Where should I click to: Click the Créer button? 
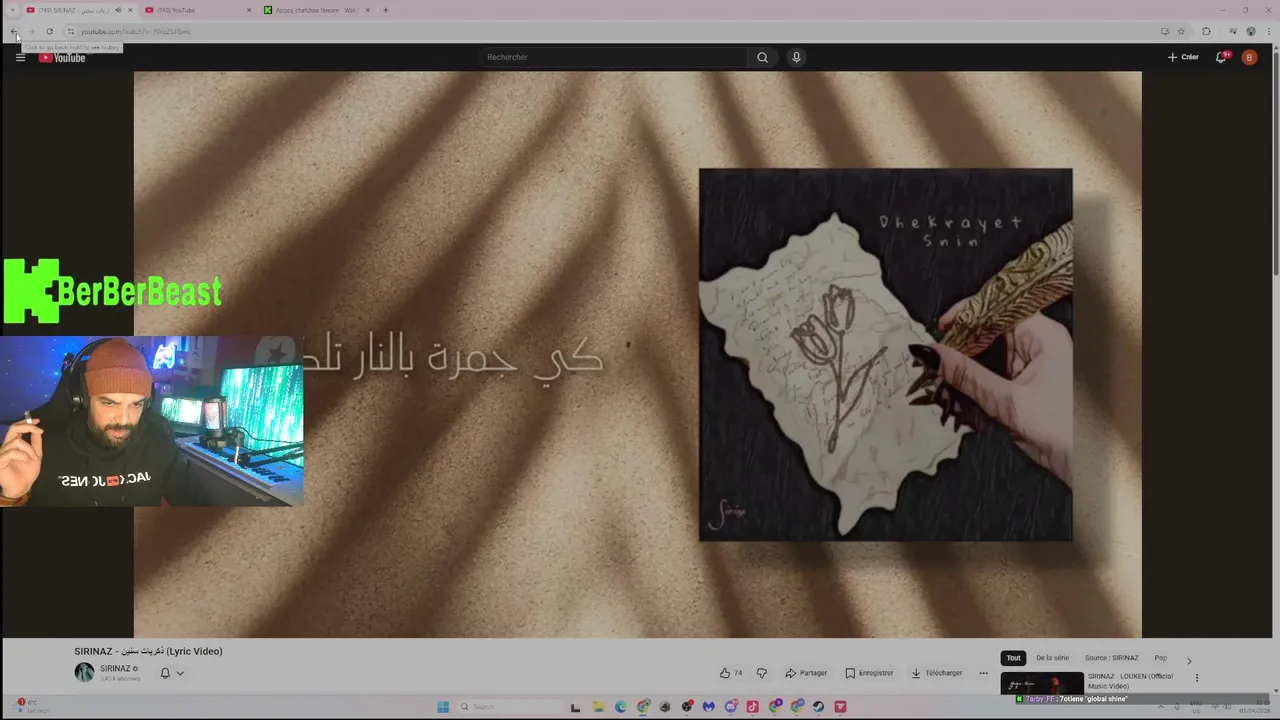tap(1183, 57)
